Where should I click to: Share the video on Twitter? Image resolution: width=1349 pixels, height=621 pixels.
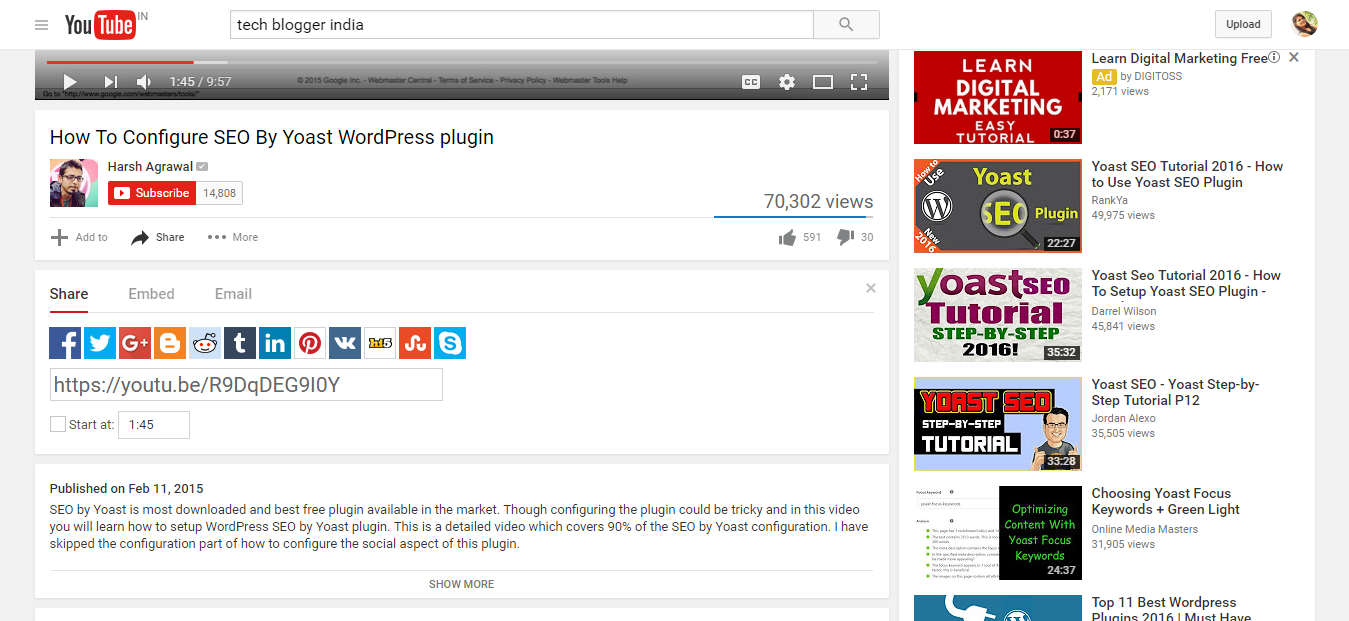point(100,343)
